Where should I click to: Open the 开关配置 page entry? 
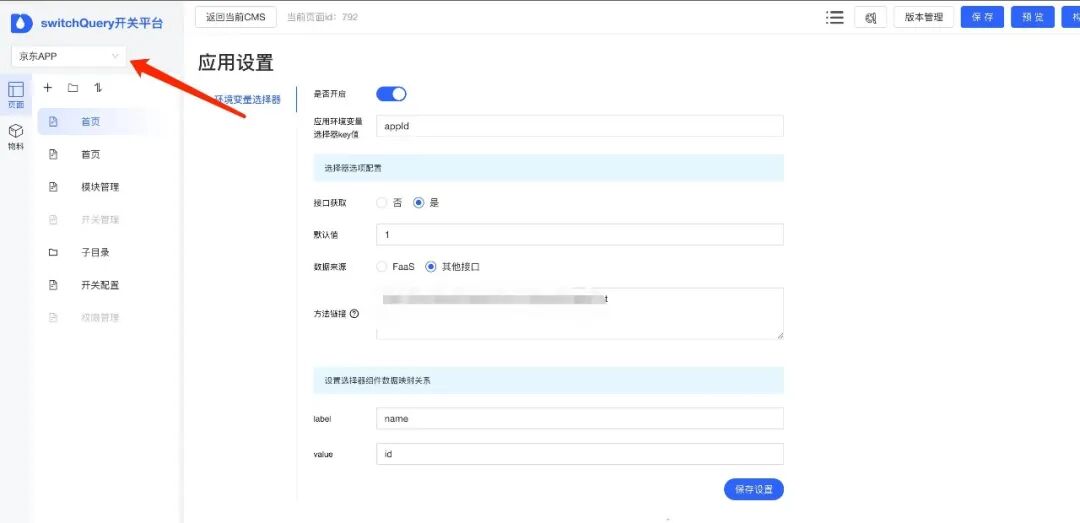coord(101,285)
